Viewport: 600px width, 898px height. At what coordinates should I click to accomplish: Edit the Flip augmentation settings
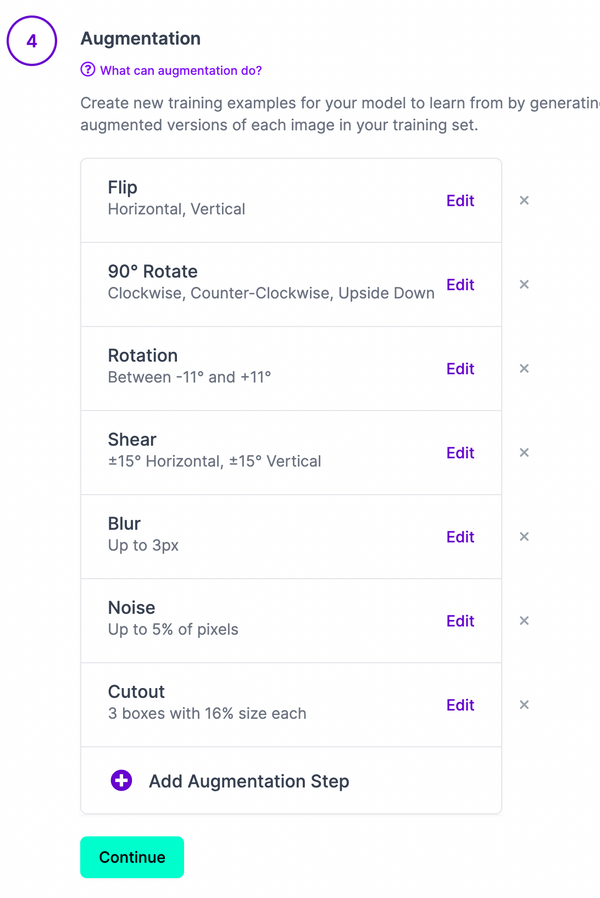point(460,200)
